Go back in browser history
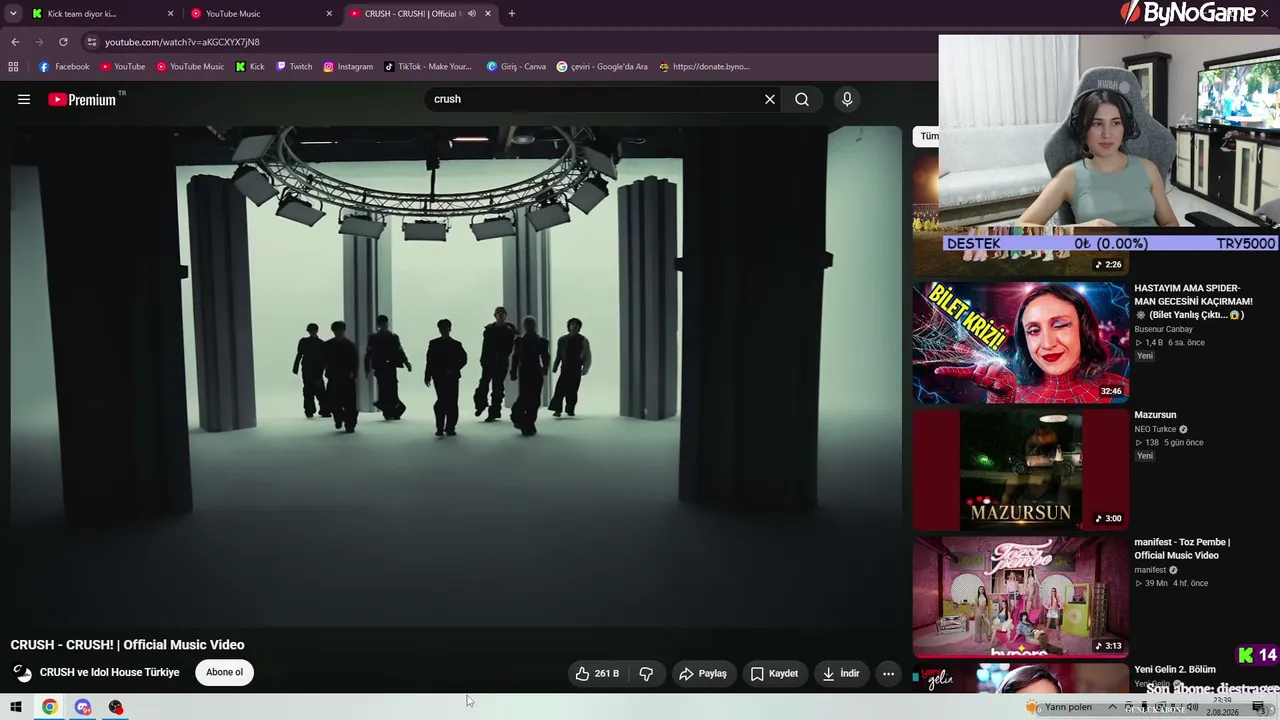This screenshot has height=720, width=1280. tap(15, 42)
